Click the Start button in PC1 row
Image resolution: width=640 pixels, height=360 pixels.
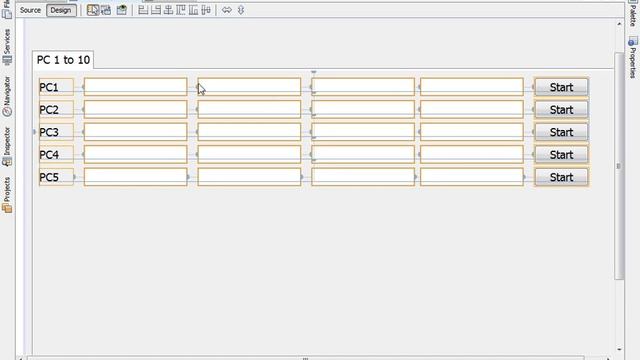561,87
